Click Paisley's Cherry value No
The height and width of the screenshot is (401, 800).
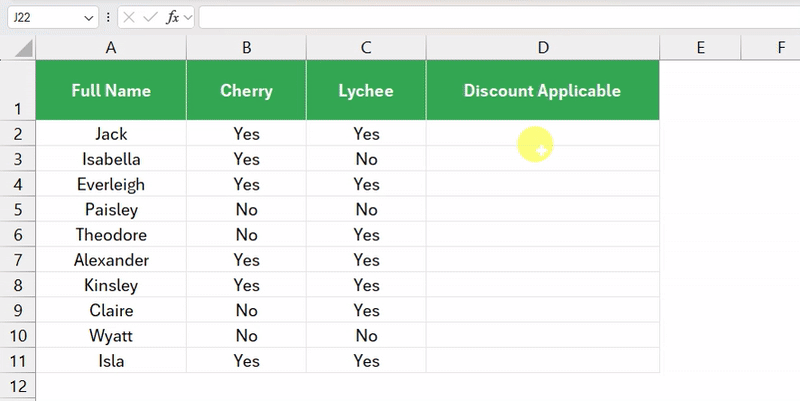tap(246, 209)
